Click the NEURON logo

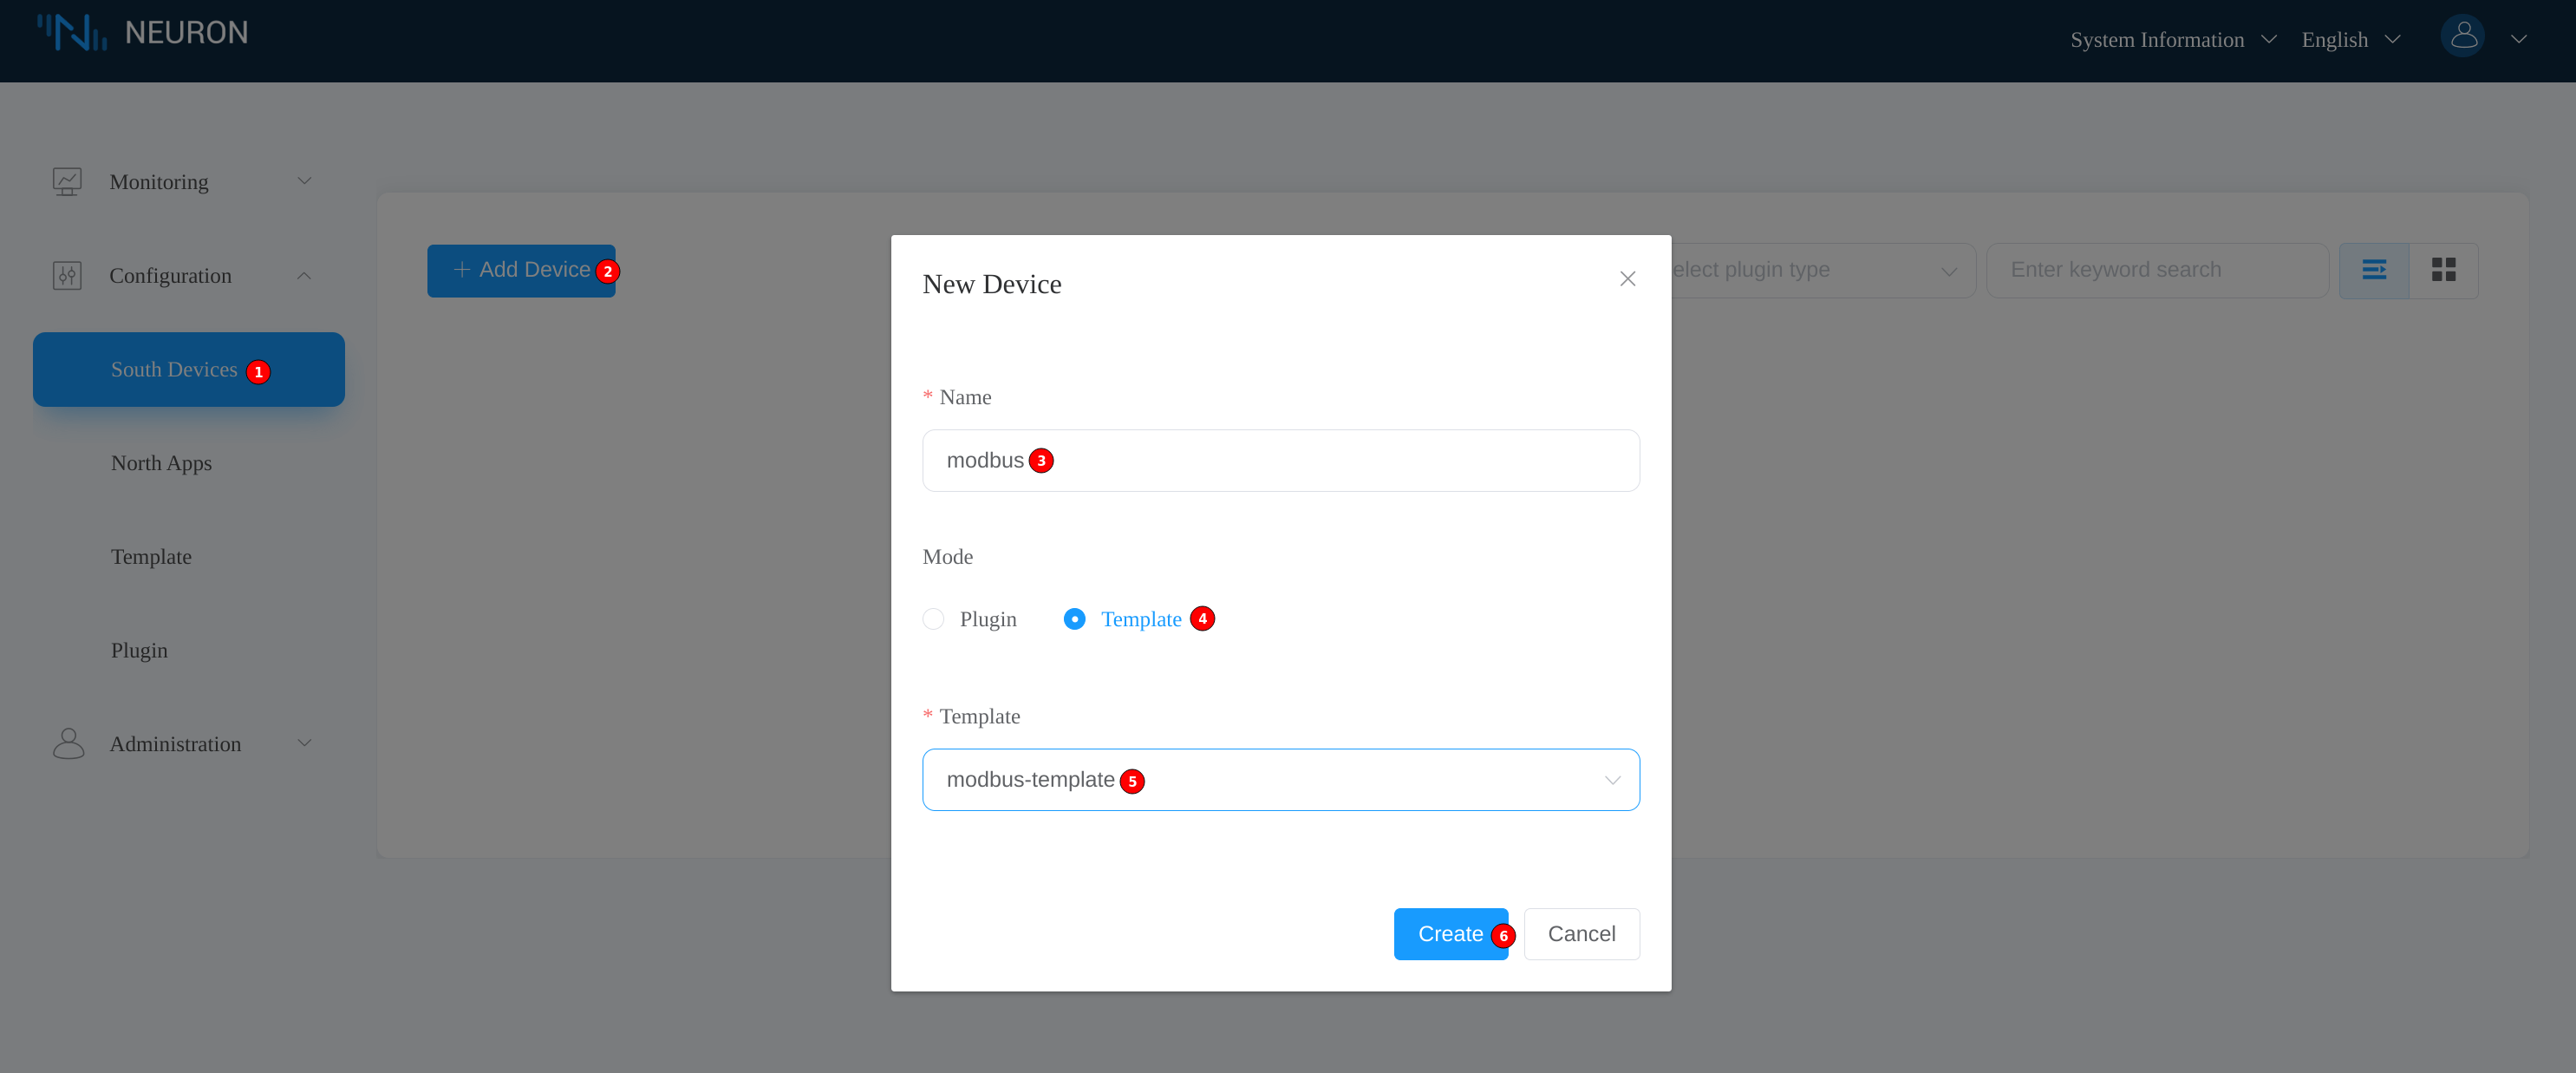pos(144,31)
